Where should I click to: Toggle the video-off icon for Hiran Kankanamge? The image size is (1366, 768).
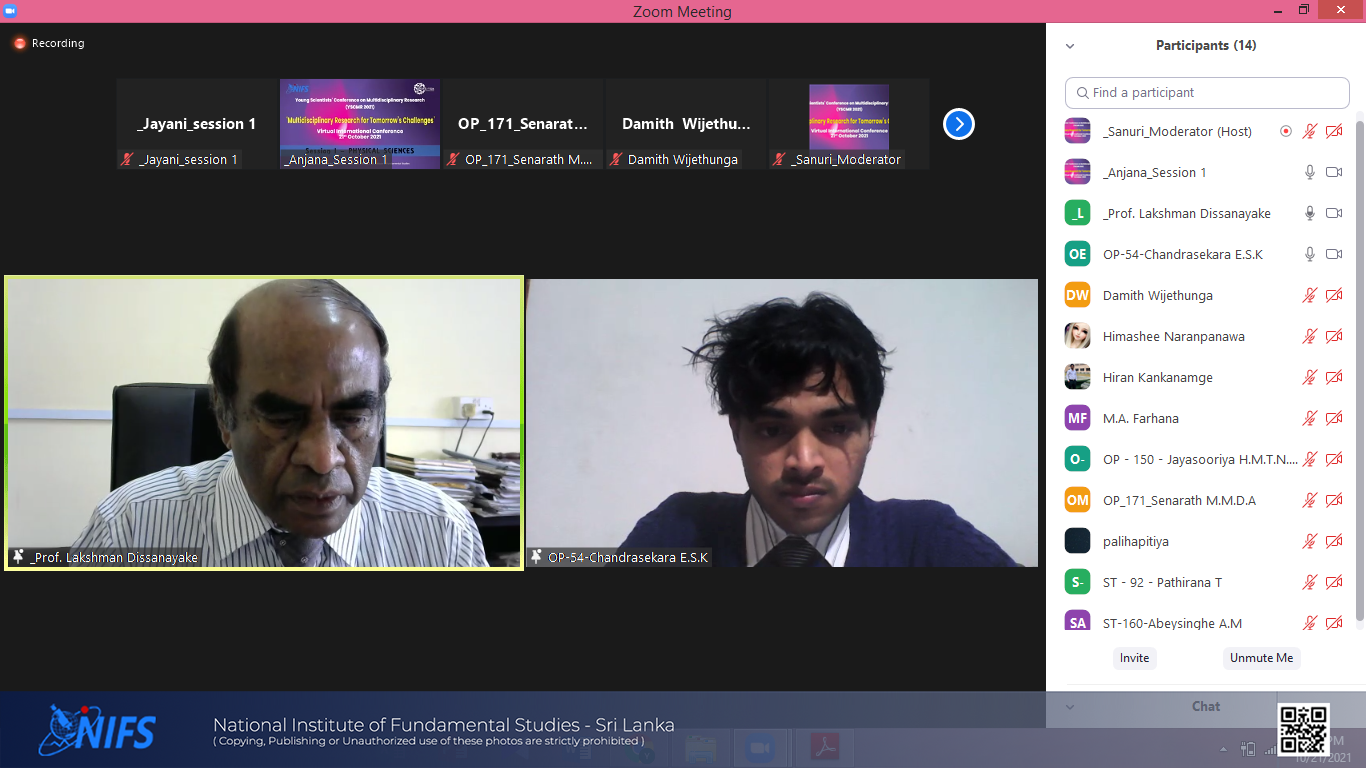pyautogui.click(x=1333, y=377)
